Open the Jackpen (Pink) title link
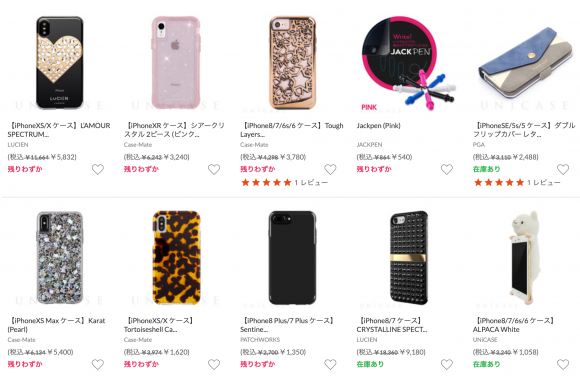 (378, 126)
